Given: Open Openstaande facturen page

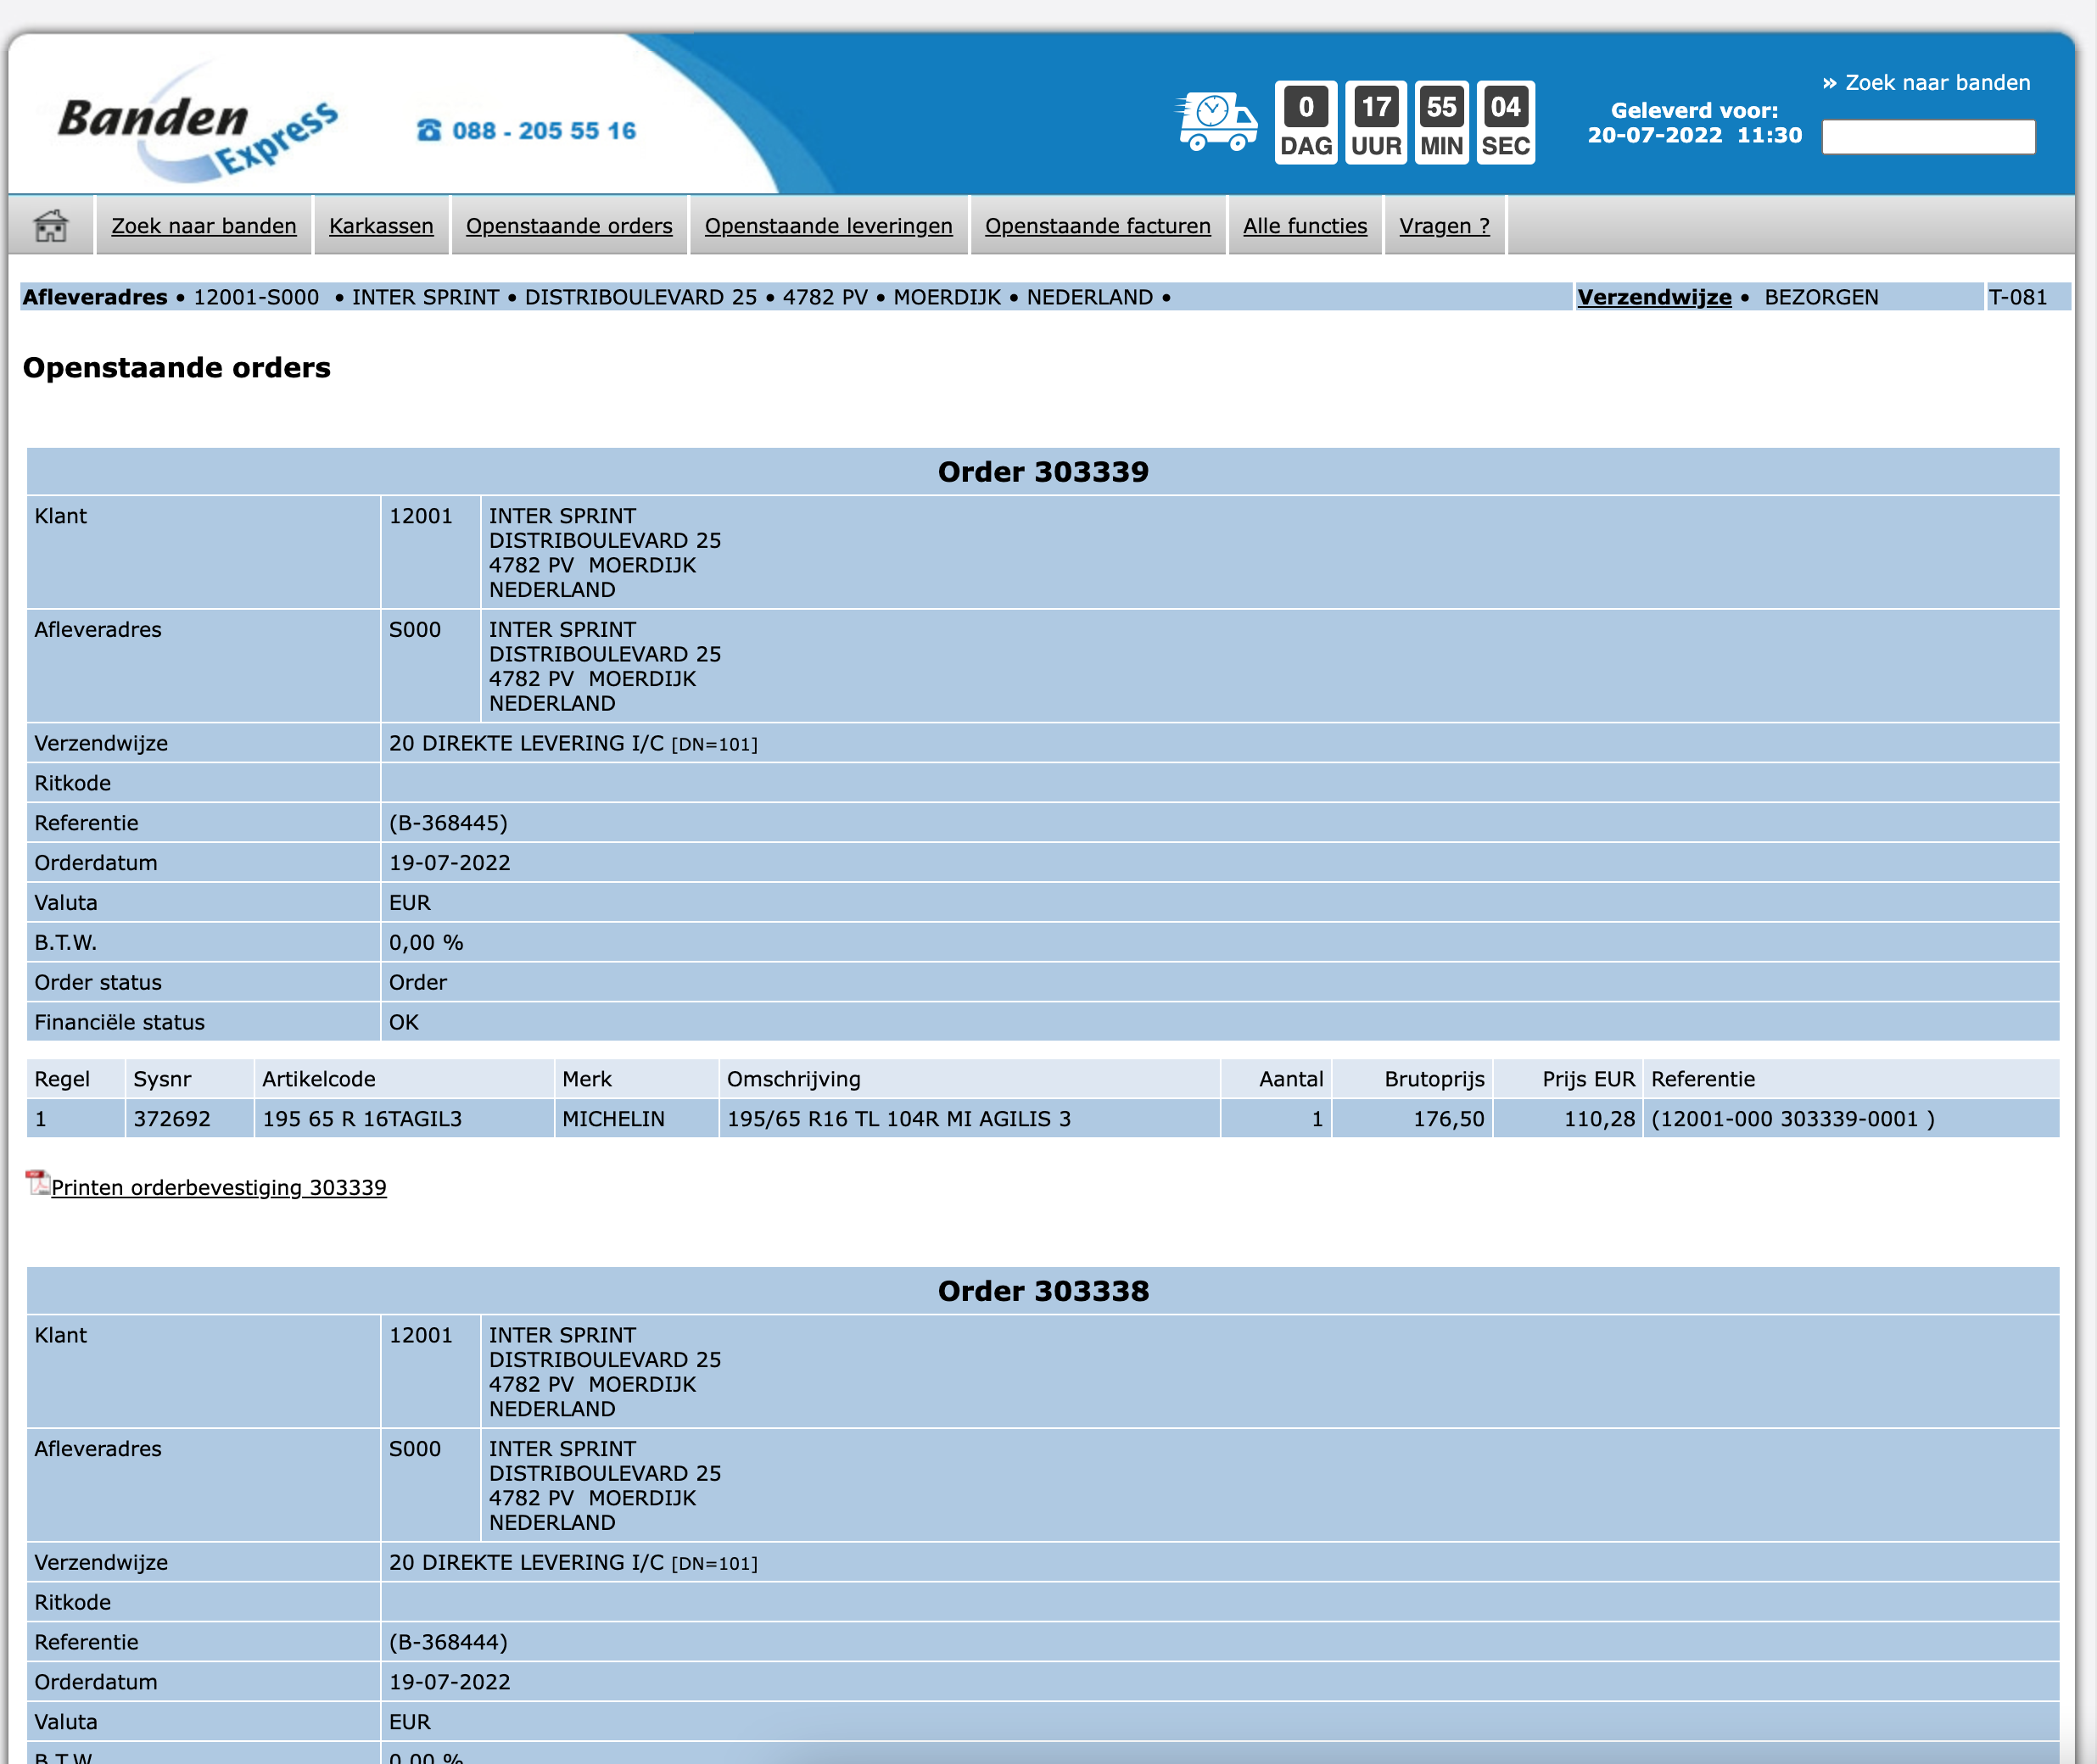Looking at the screenshot, I should point(1097,226).
